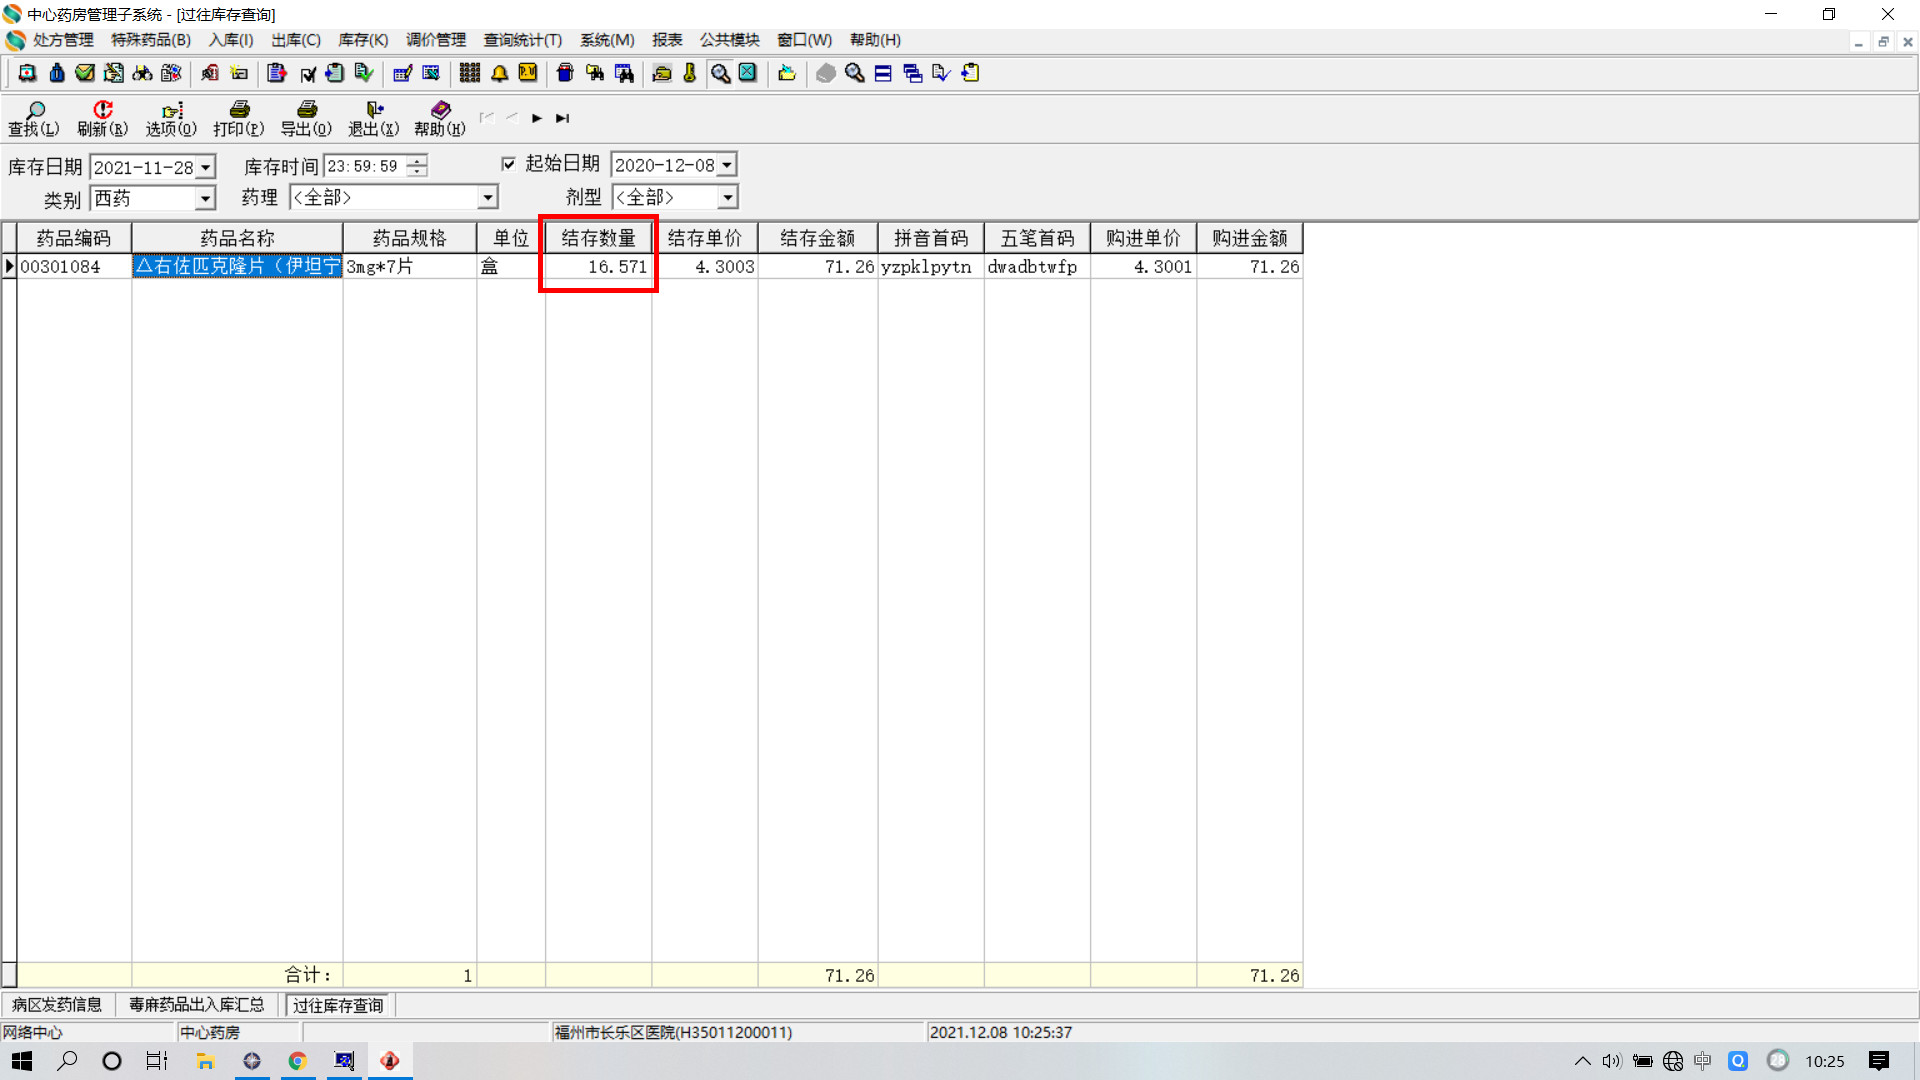Click the 刷新(R) refresh icon
The image size is (1920, 1080).
pos(102,117)
